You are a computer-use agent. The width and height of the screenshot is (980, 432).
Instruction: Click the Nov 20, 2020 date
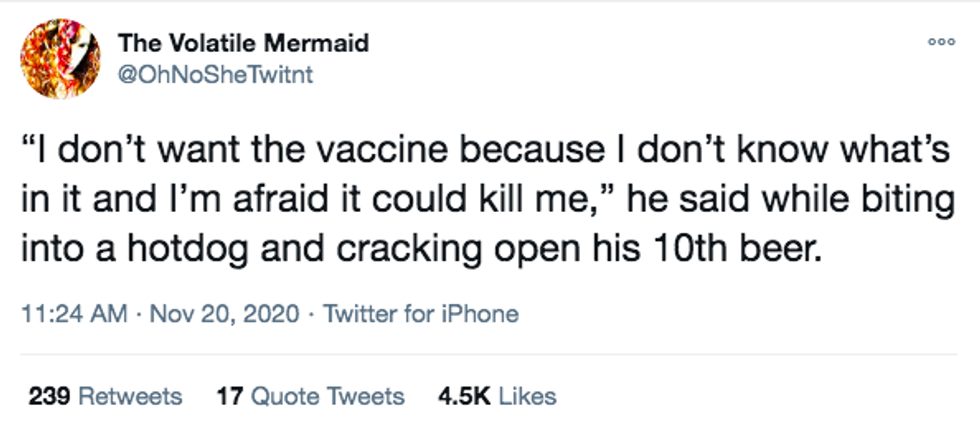tap(223, 314)
